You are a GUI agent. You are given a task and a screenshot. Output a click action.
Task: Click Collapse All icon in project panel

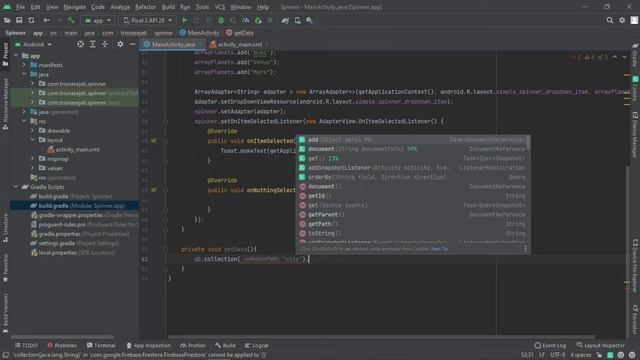click(105, 44)
